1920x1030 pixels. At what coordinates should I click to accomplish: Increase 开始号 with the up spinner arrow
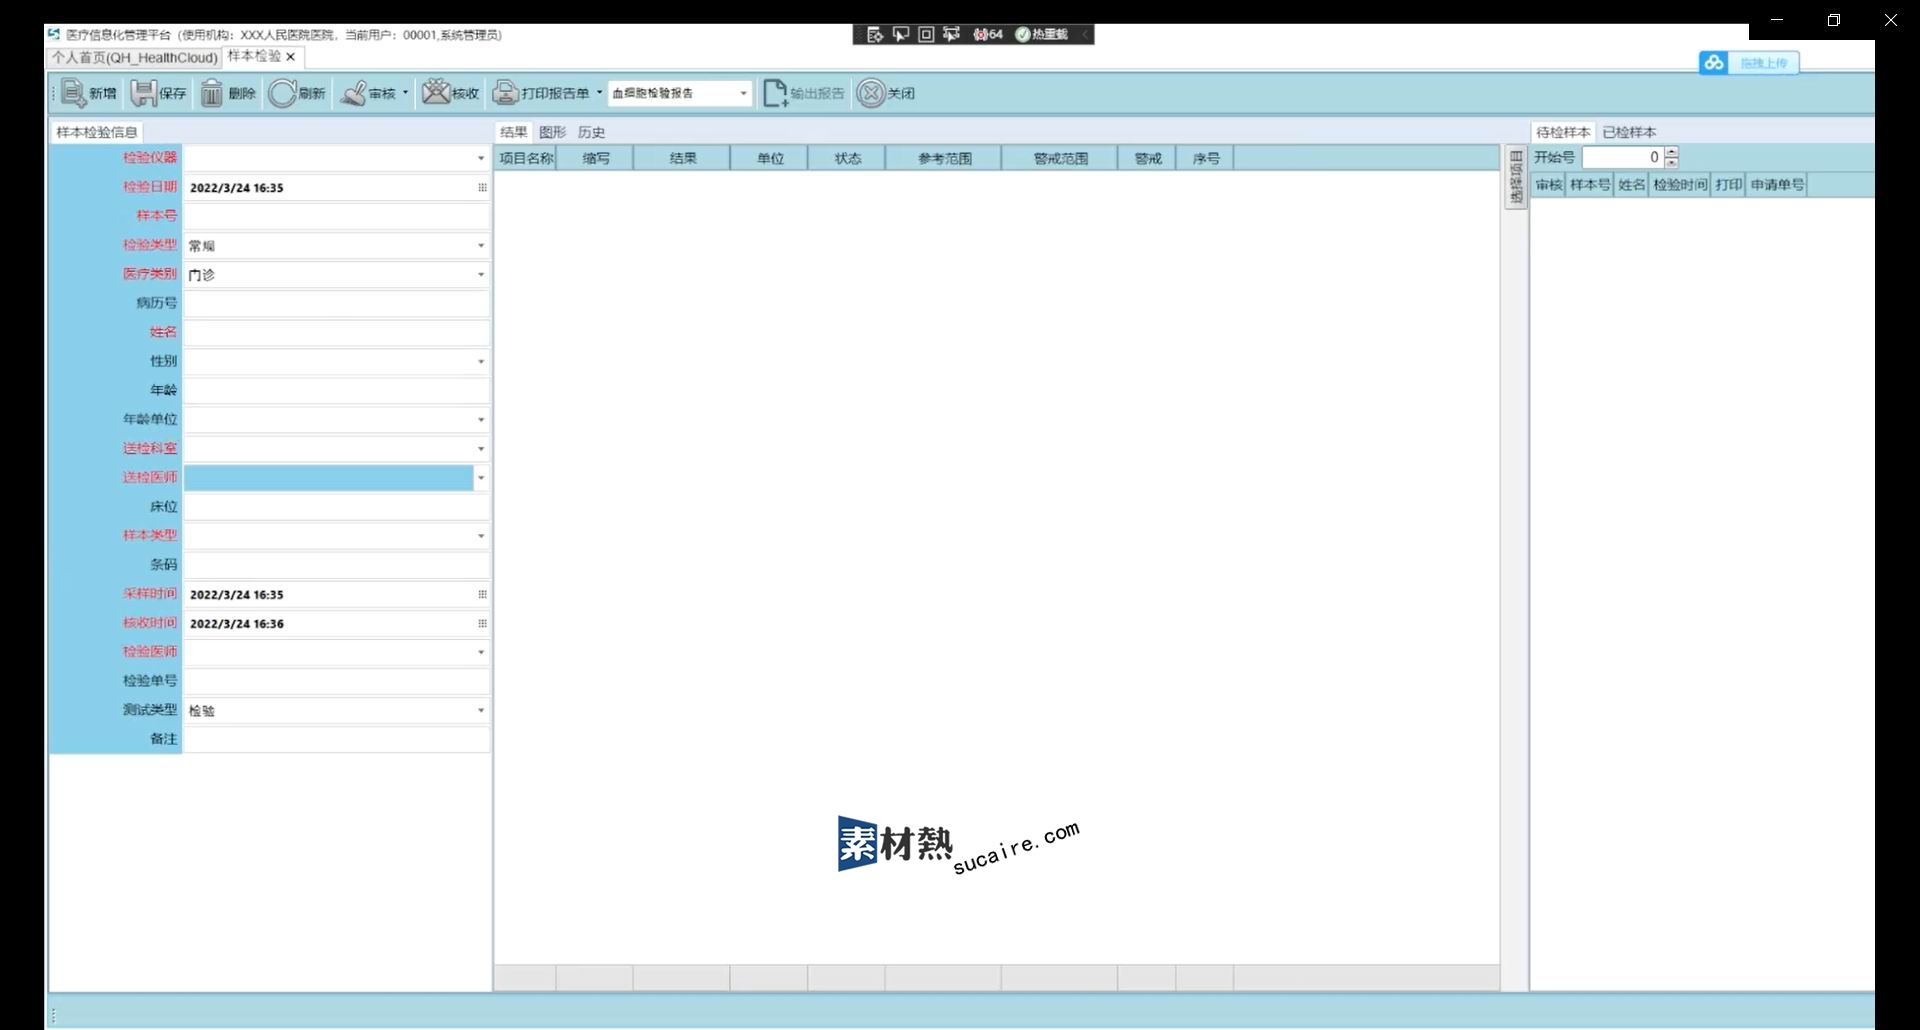click(x=1672, y=152)
